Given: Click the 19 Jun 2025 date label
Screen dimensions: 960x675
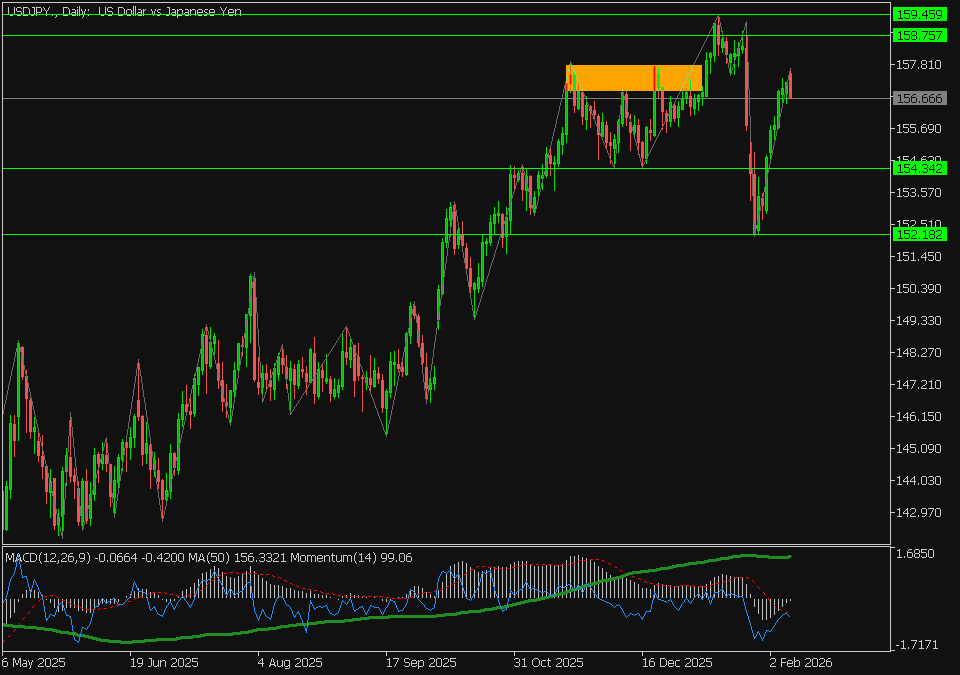Looking at the screenshot, I should (163, 662).
